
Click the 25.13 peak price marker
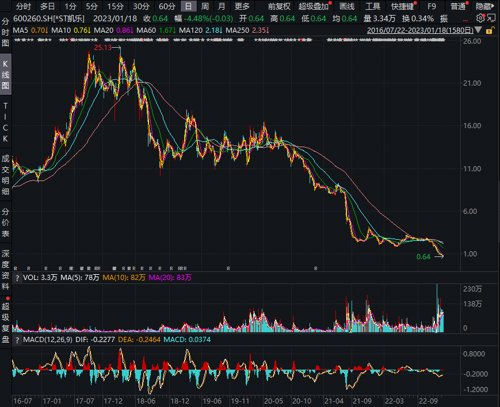[x=103, y=47]
